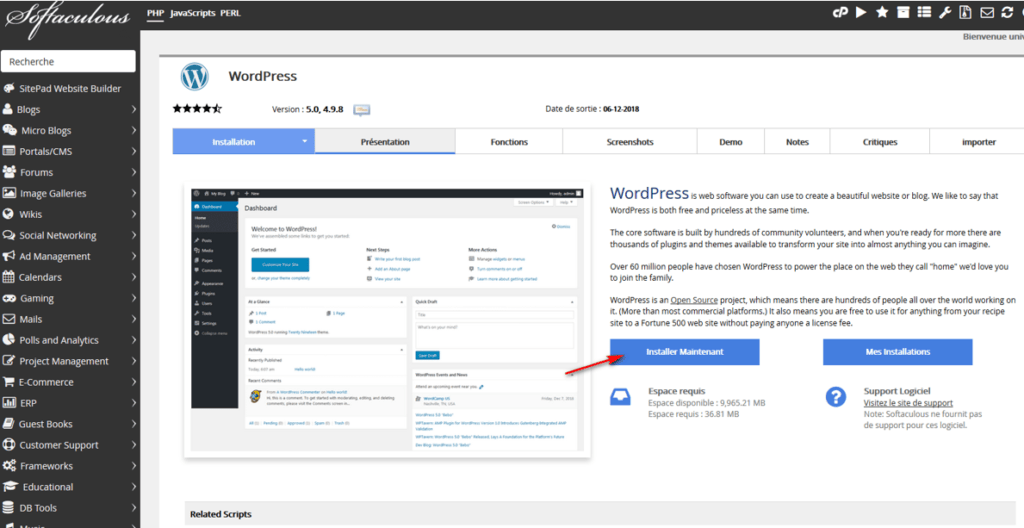
Task: Click the Portals/CMS icon in sidebar
Action: click(9, 152)
